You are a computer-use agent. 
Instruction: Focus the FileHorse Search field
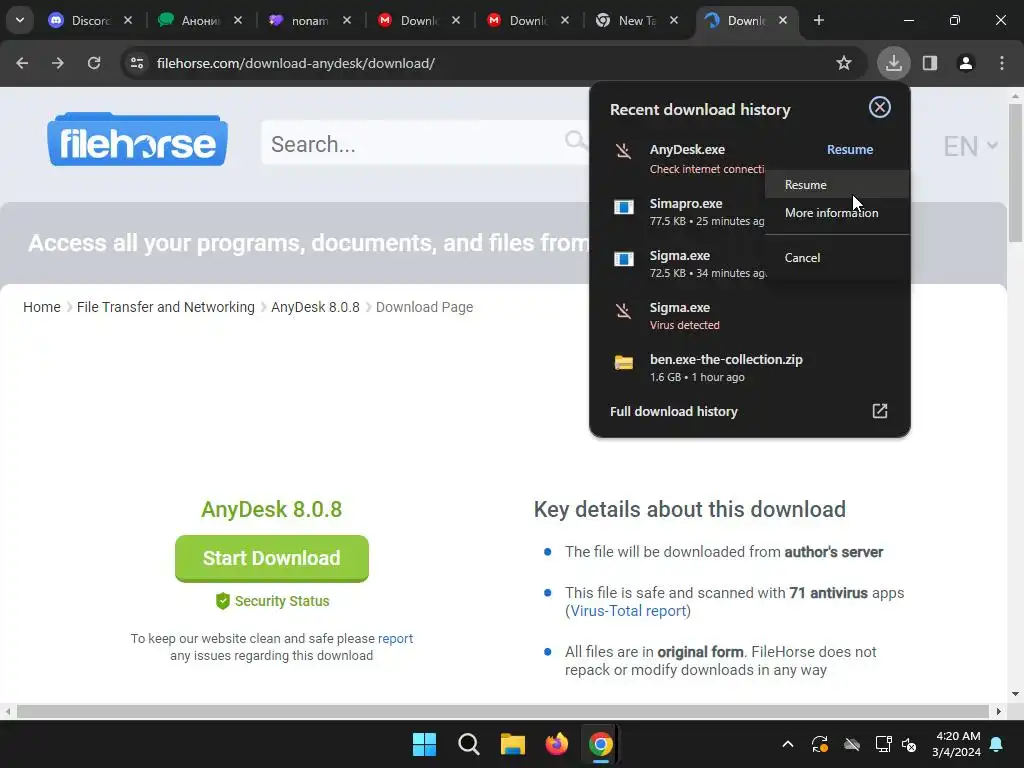[424, 143]
